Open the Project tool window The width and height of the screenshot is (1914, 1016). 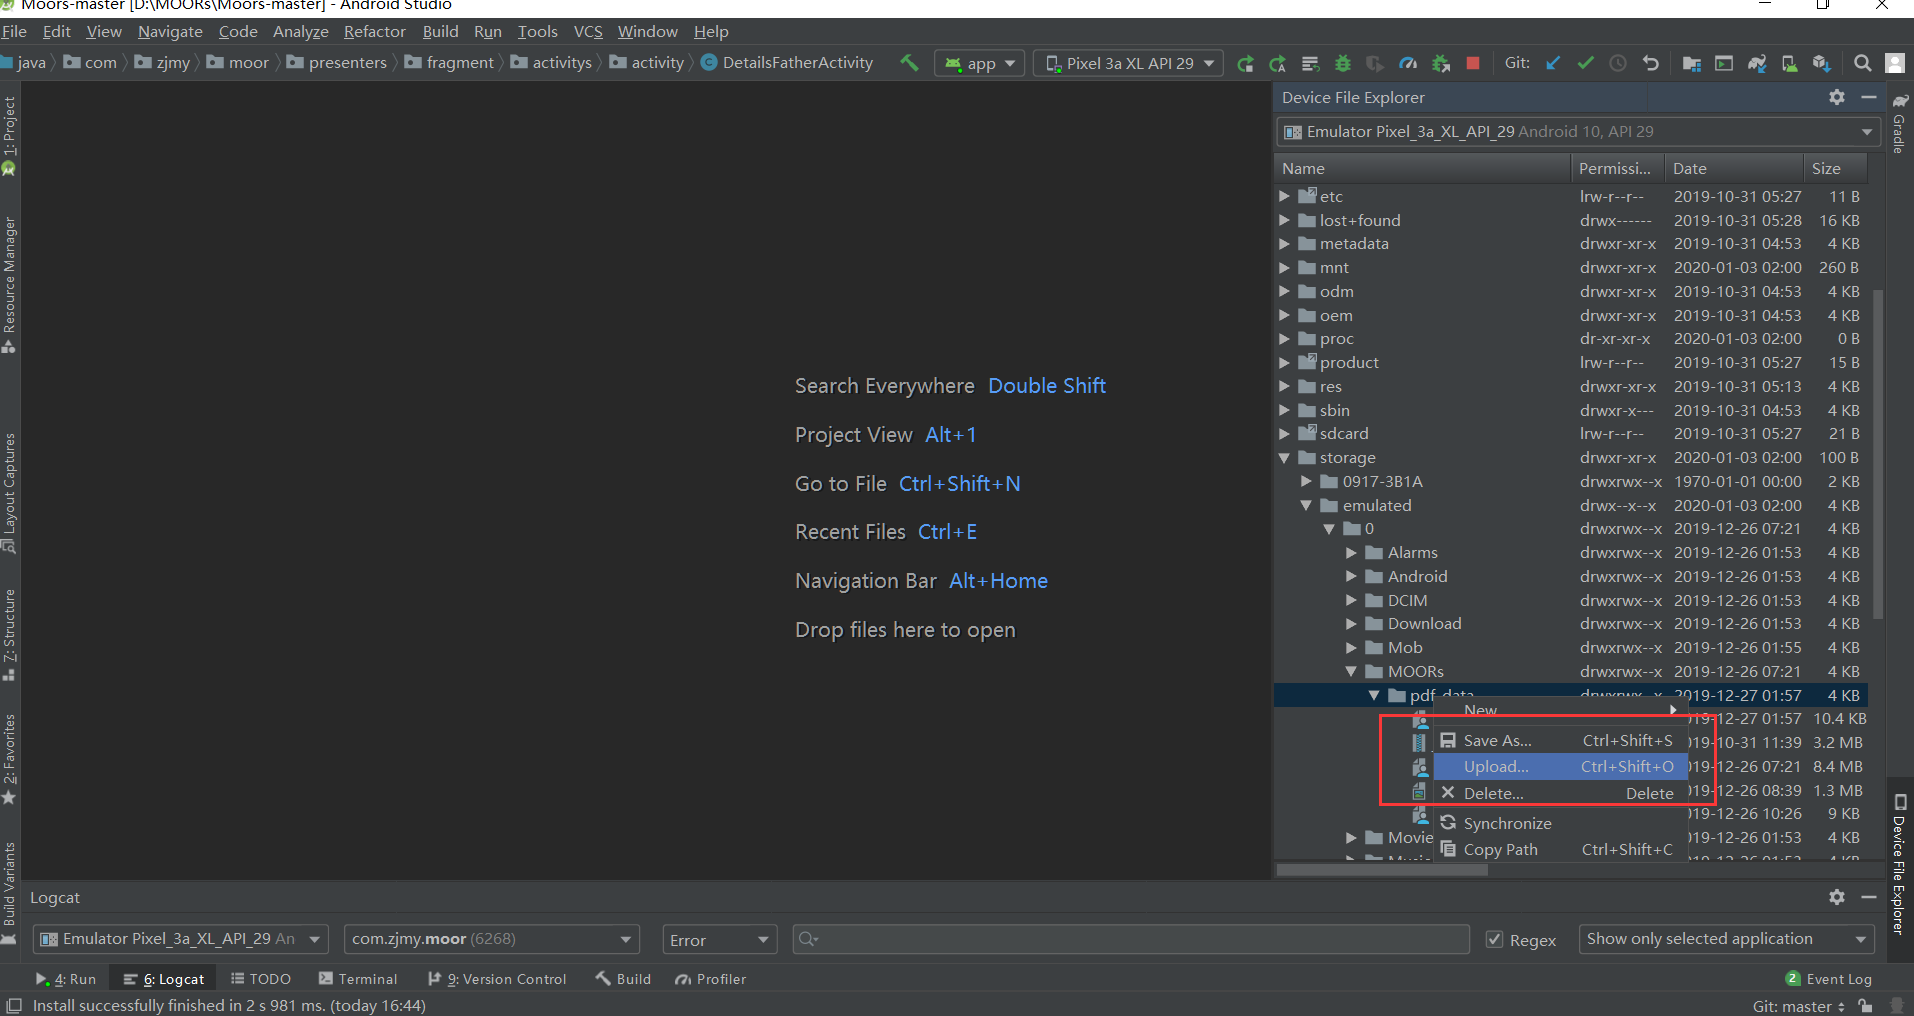tap(10, 135)
